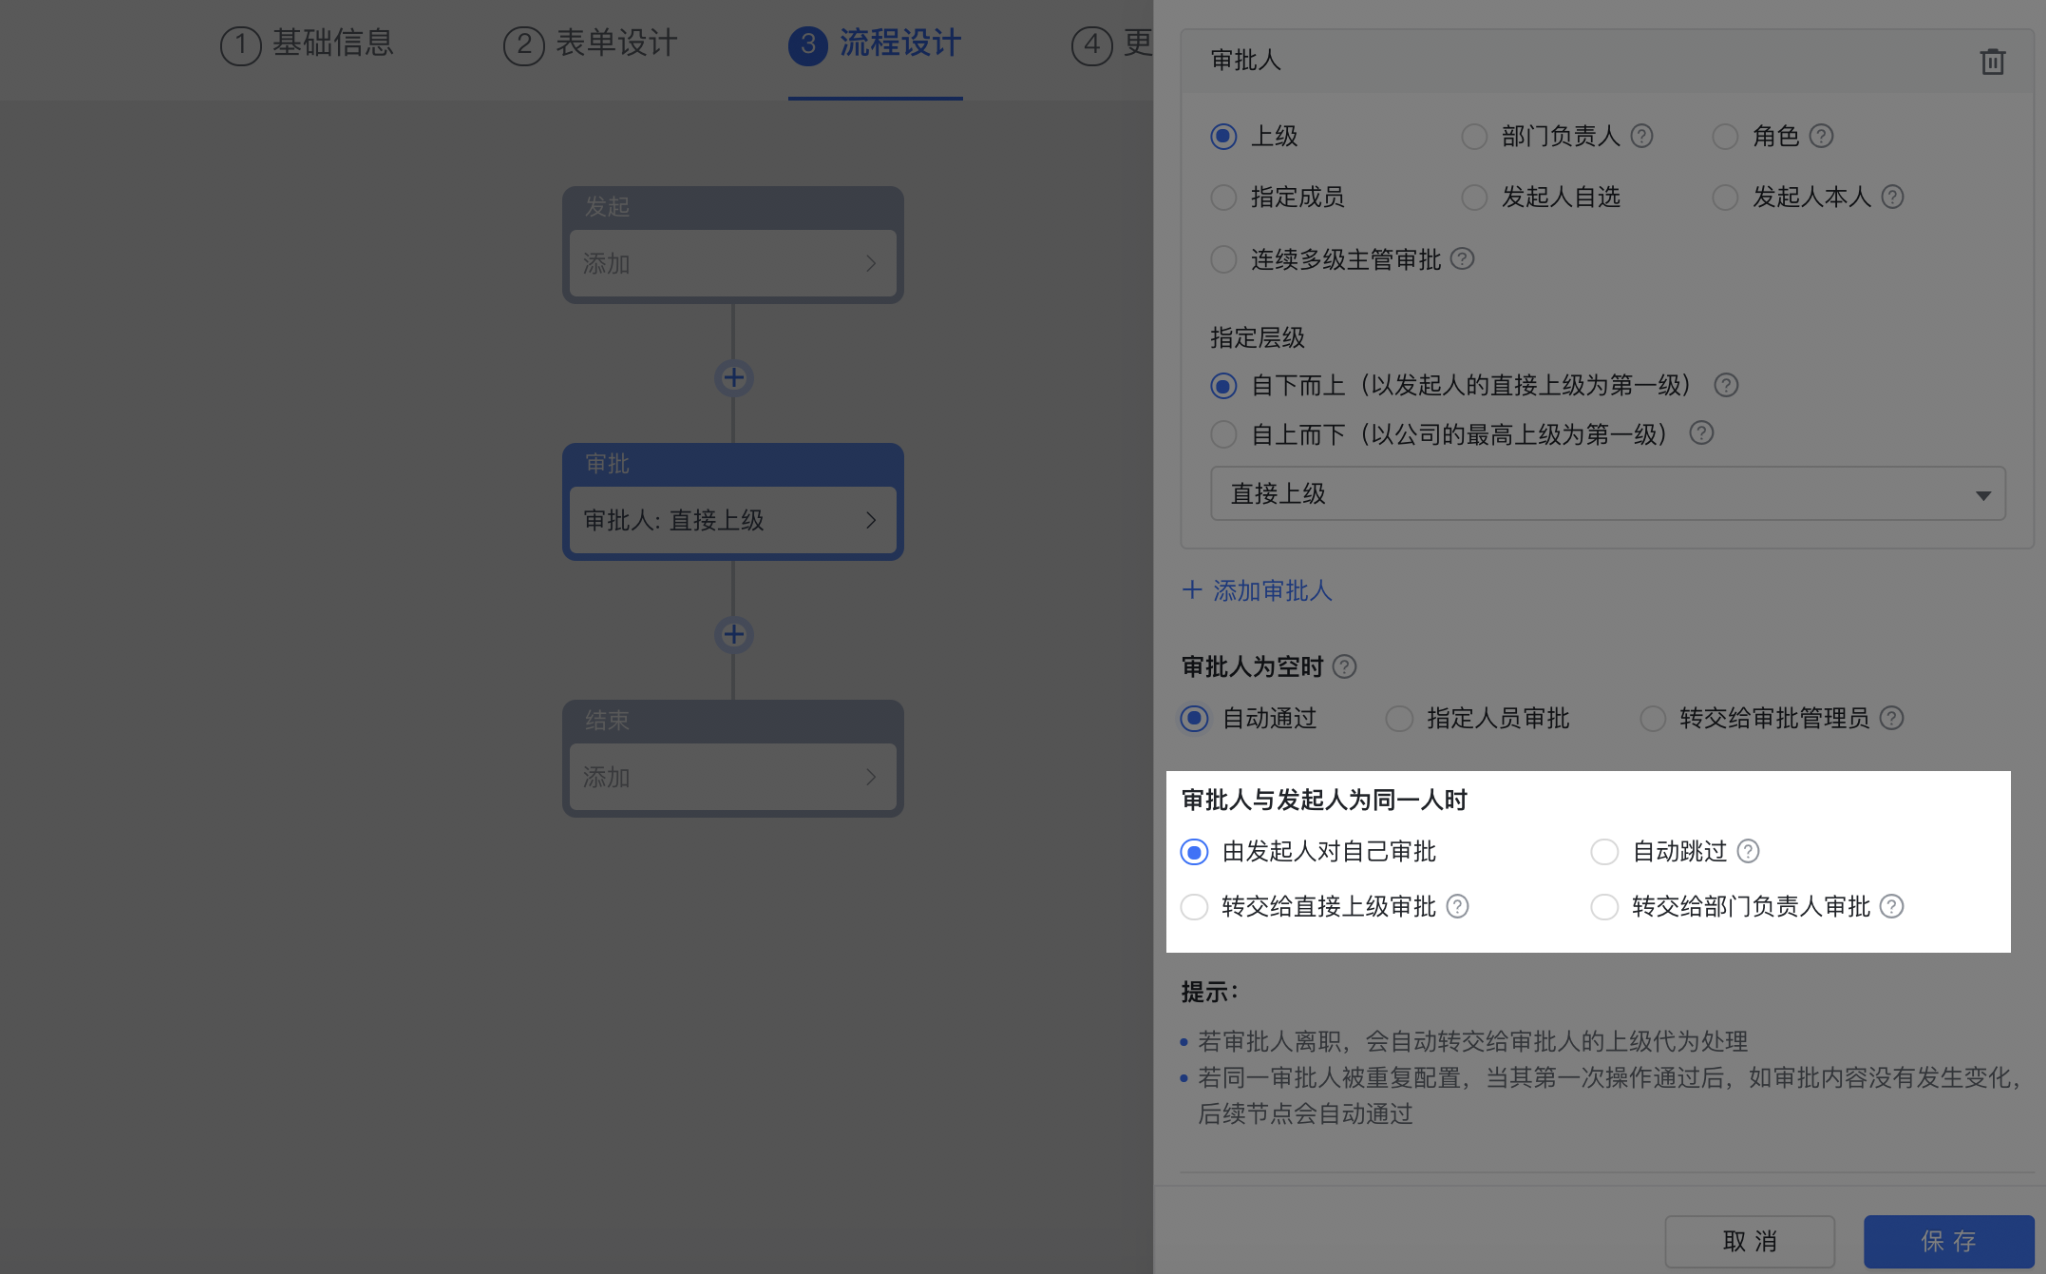Click help icon beside 转交给直接上级审批
2046x1274 pixels.
coord(1457,906)
